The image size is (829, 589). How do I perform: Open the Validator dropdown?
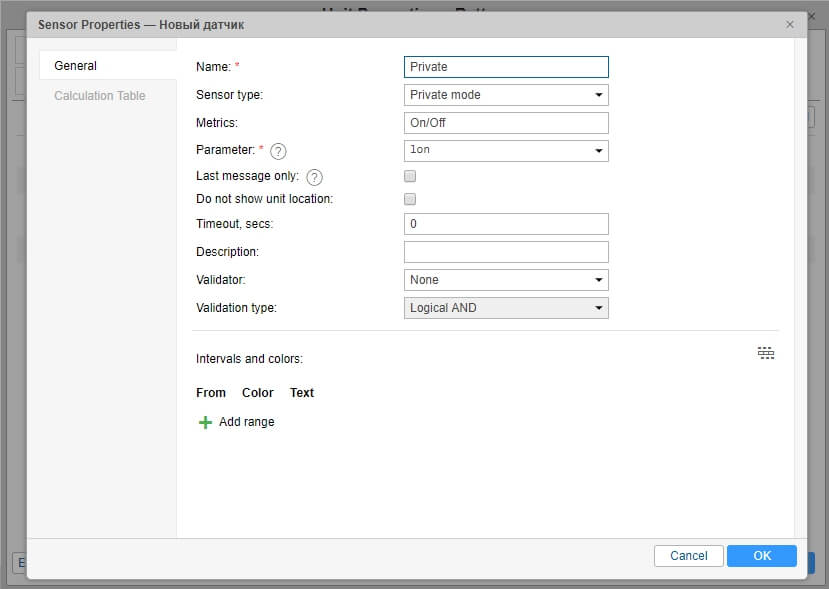tap(506, 280)
